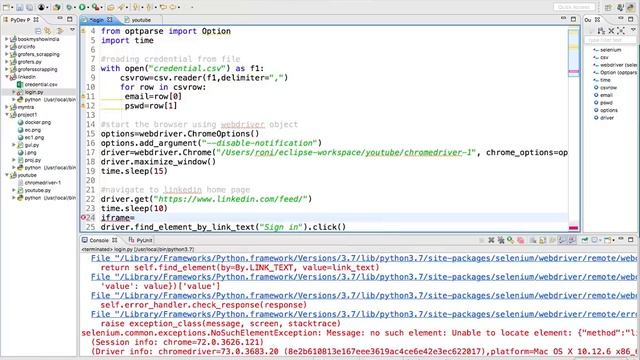Toggle Scroll Lock in the Console toolbar
Viewport: 640px width, 360px height.
(542, 240)
